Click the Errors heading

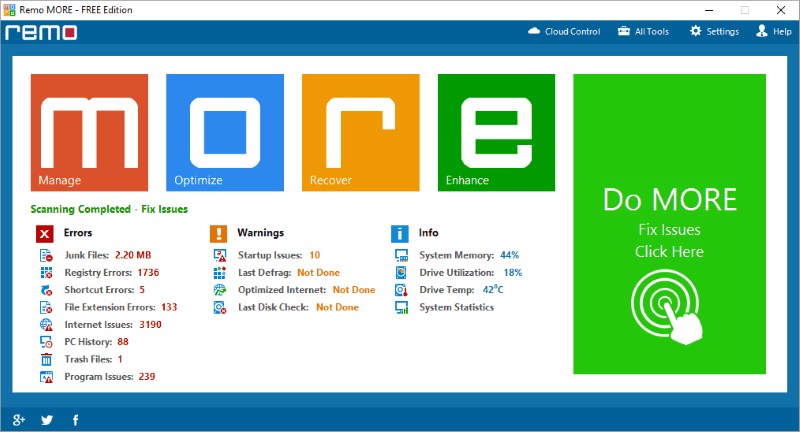(x=78, y=233)
